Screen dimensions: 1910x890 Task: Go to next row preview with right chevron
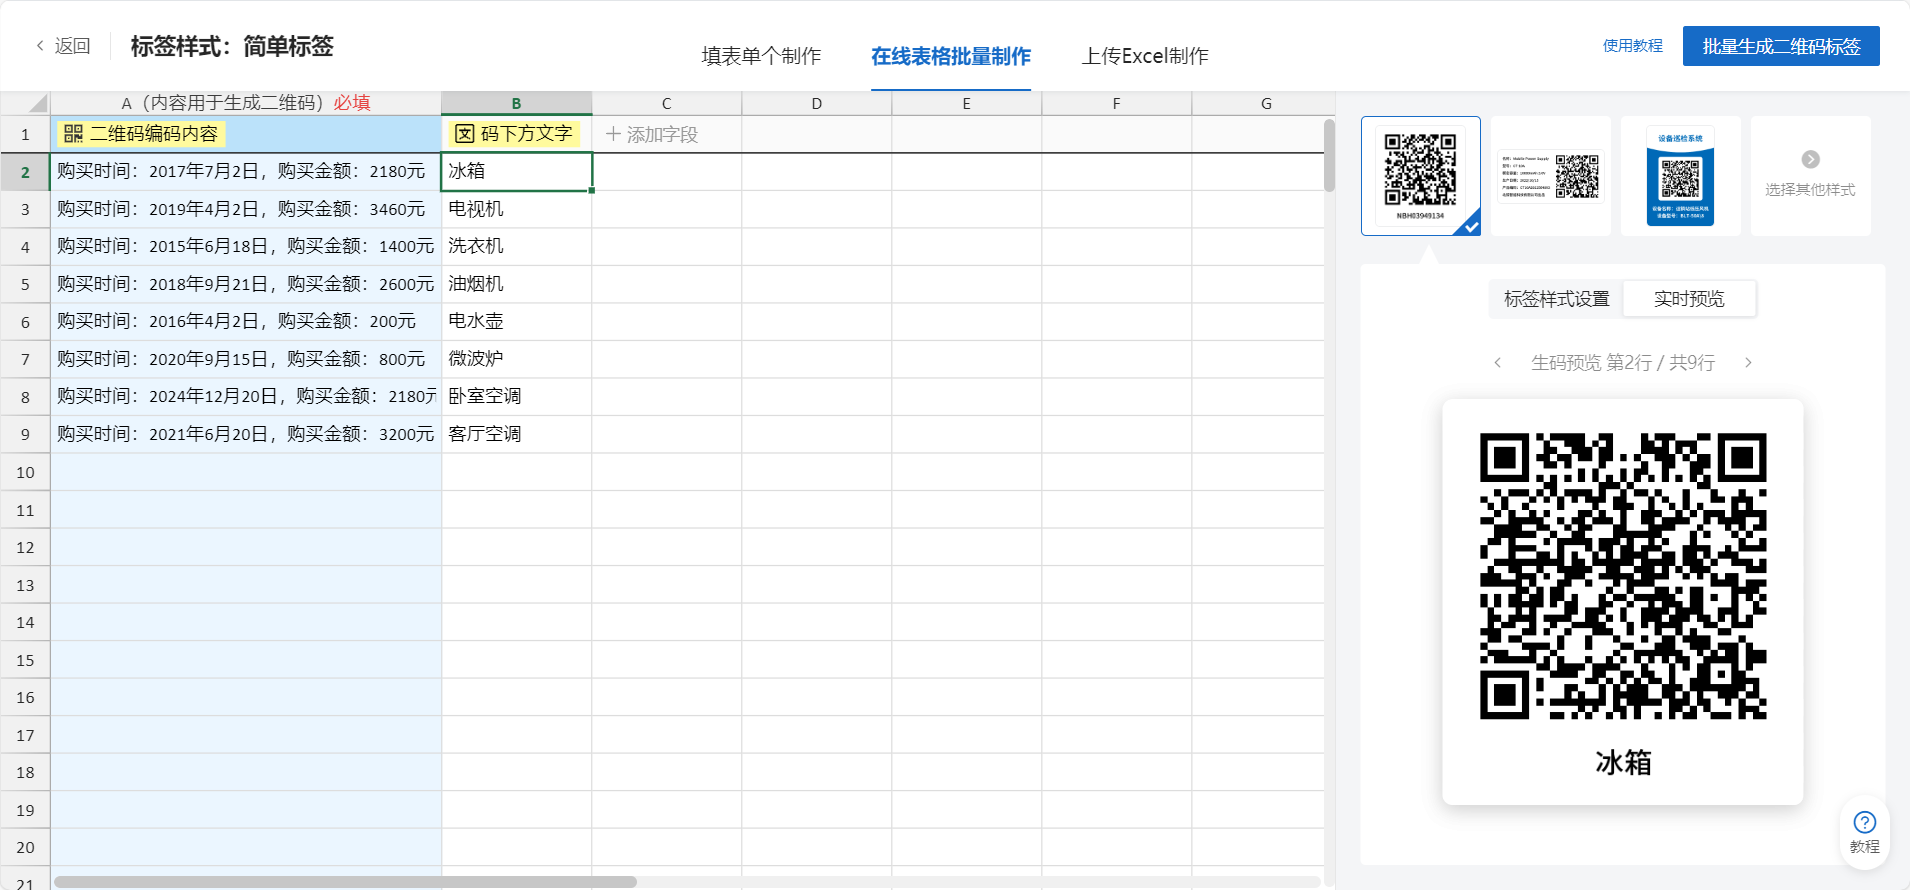[x=1748, y=362]
